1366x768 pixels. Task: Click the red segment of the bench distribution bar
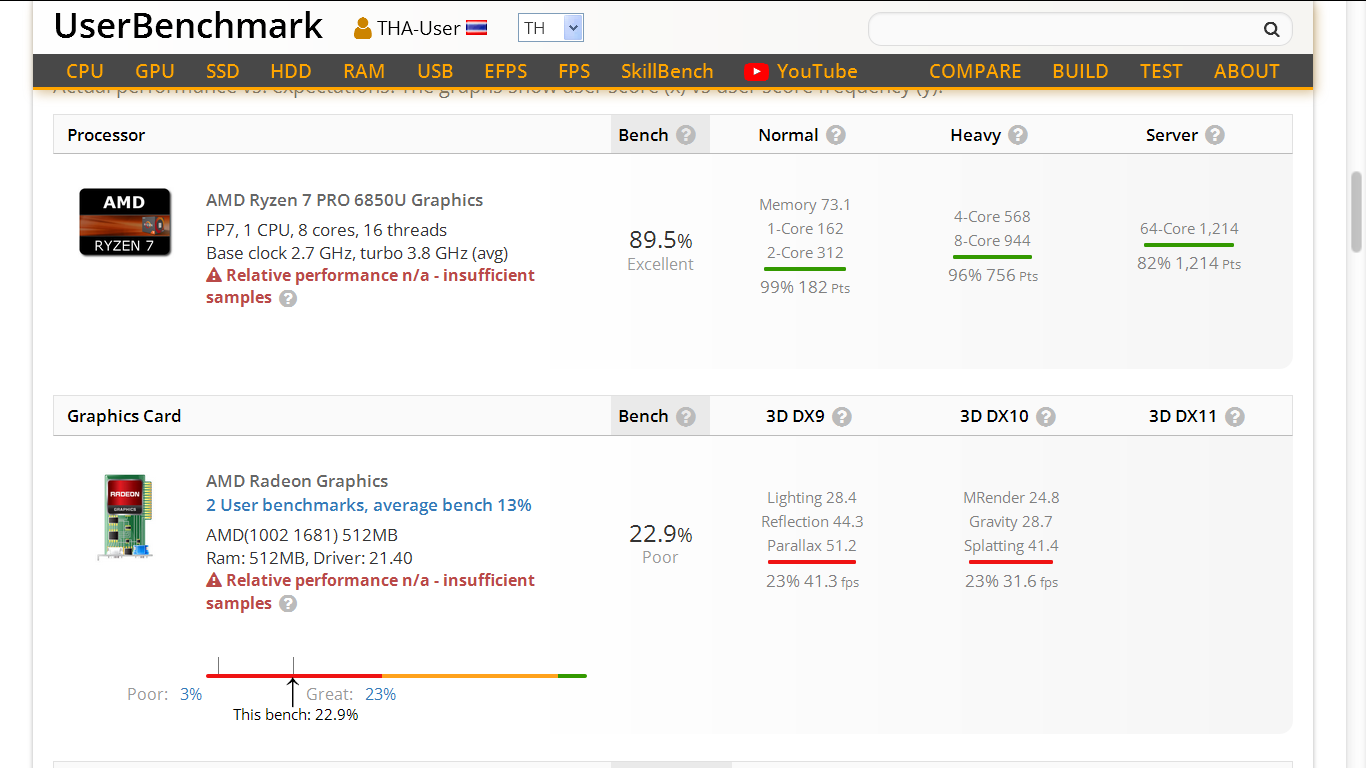(294, 676)
